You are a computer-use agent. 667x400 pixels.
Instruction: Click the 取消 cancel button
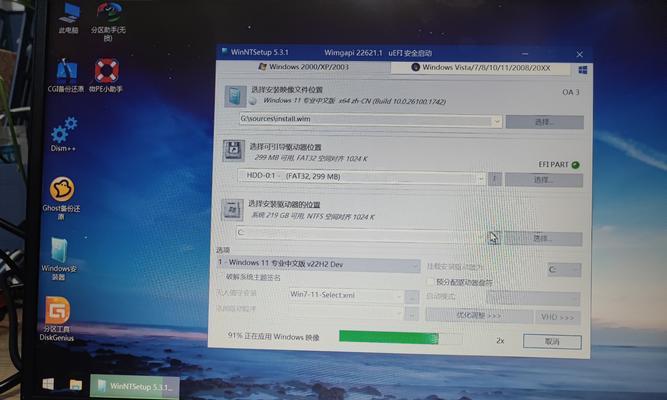click(552, 342)
